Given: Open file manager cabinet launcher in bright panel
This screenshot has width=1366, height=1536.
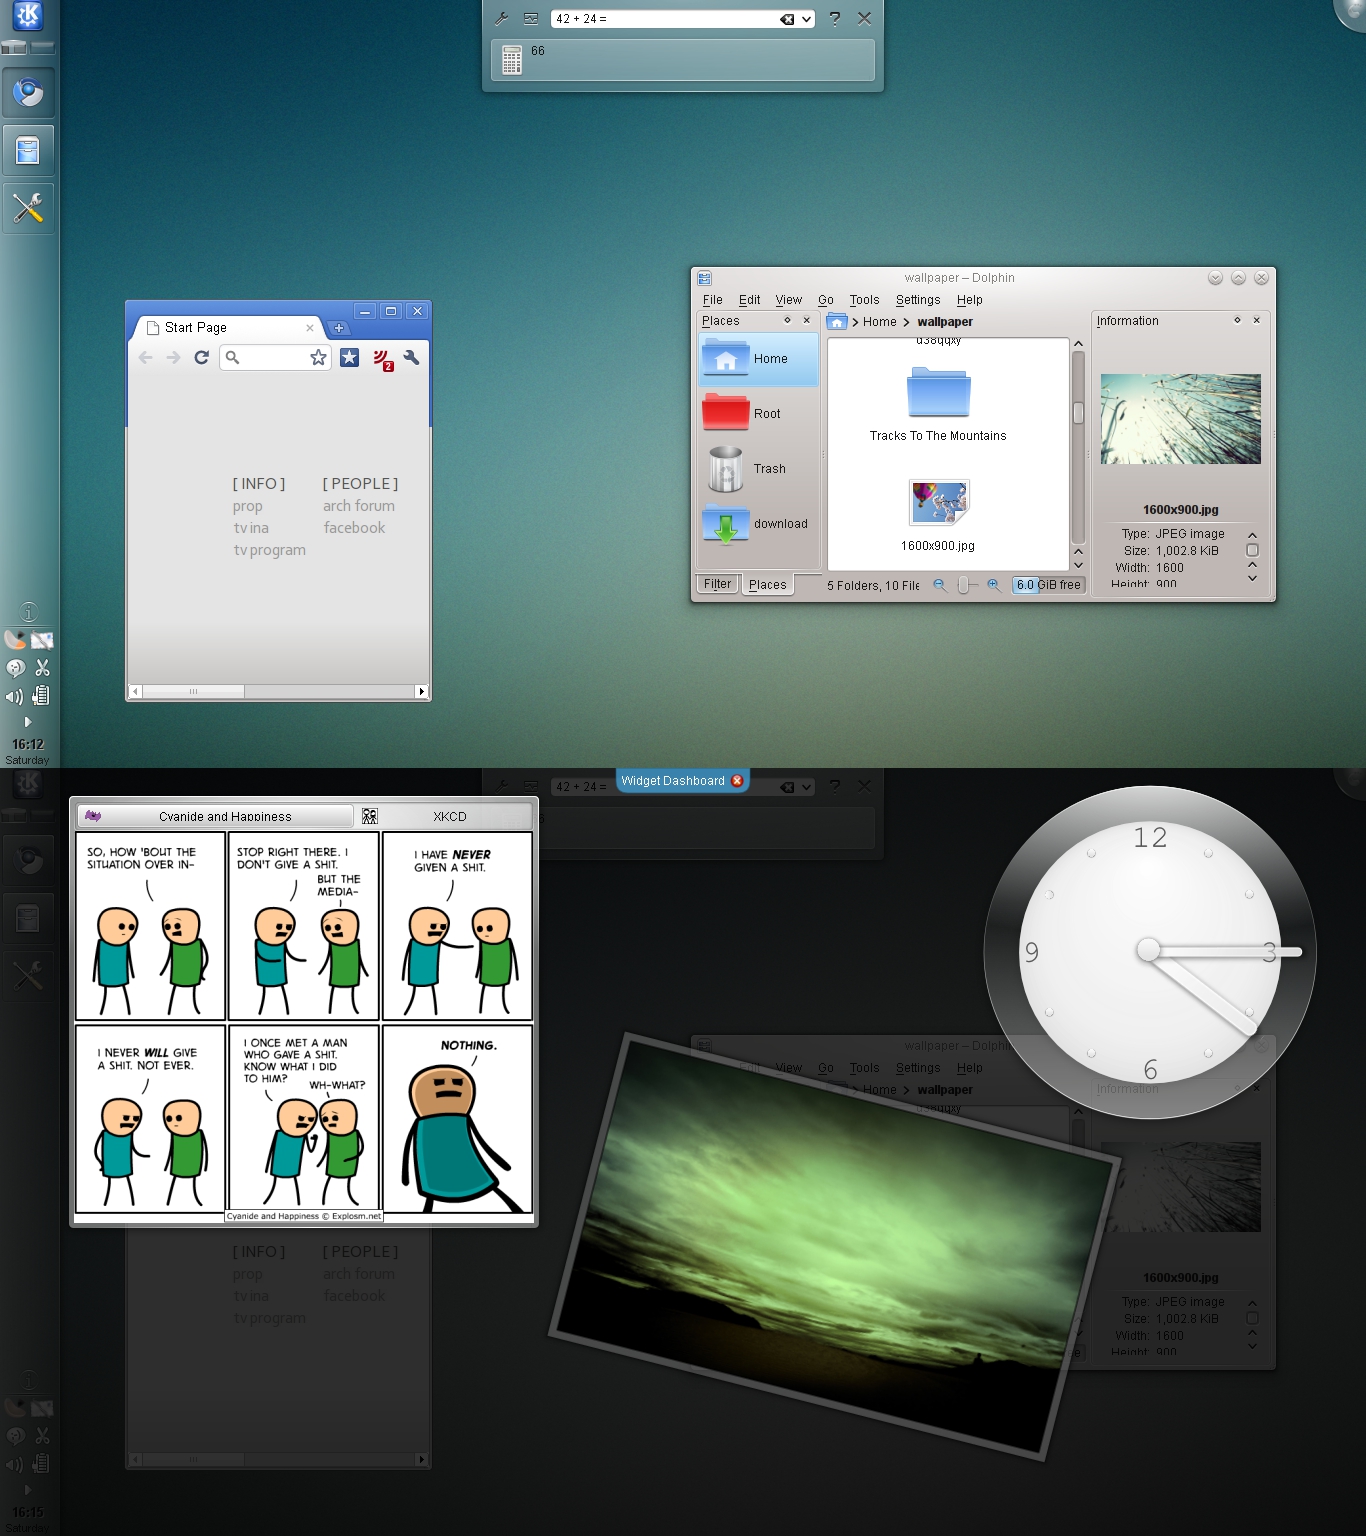Looking at the screenshot, I should click(x=28, y=151).
